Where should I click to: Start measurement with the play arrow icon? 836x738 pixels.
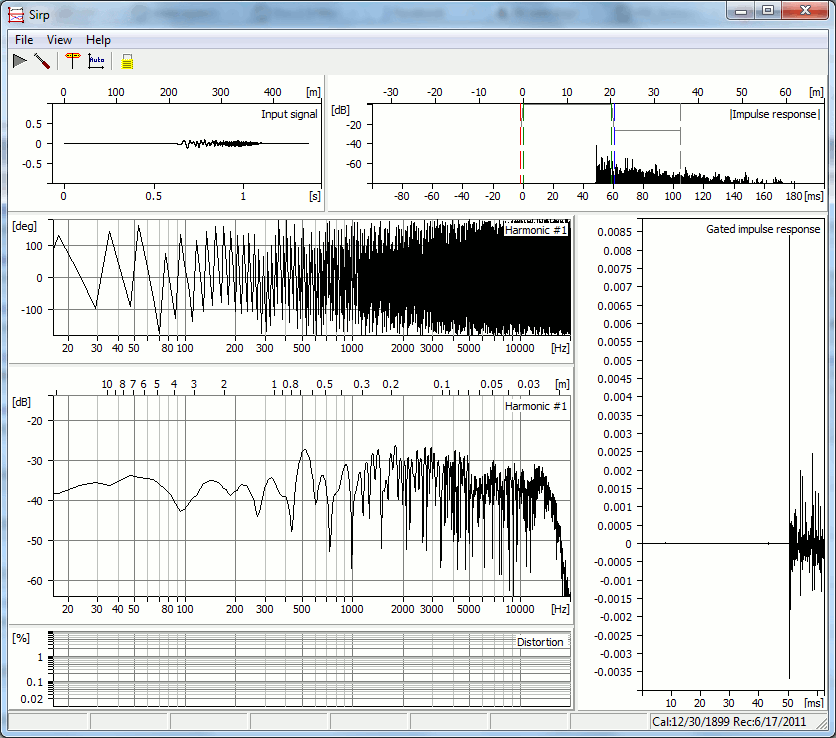pos(20,61)
